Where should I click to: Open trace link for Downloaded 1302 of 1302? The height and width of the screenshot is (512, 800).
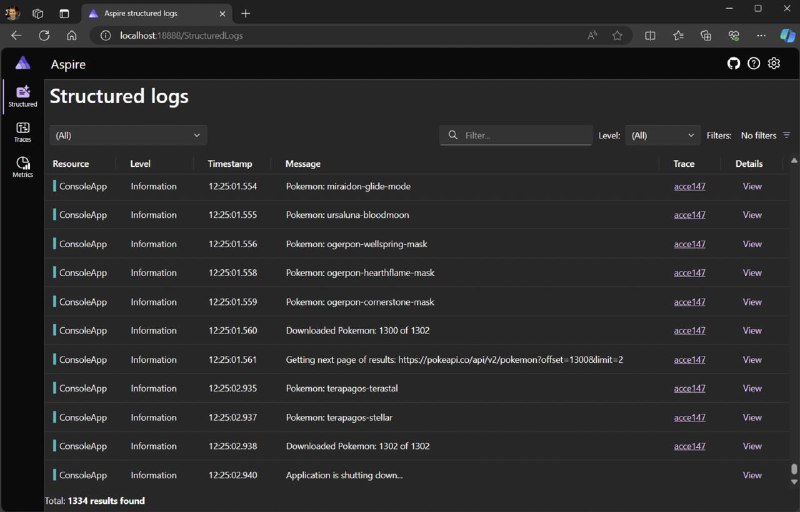point(689,446)
